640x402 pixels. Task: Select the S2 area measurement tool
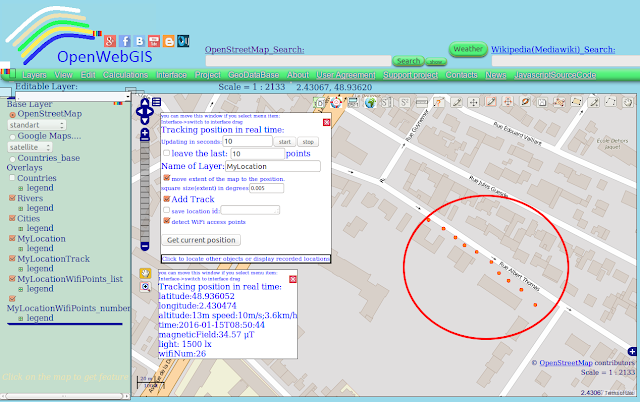pyautogui.click(x=404, y=102)
